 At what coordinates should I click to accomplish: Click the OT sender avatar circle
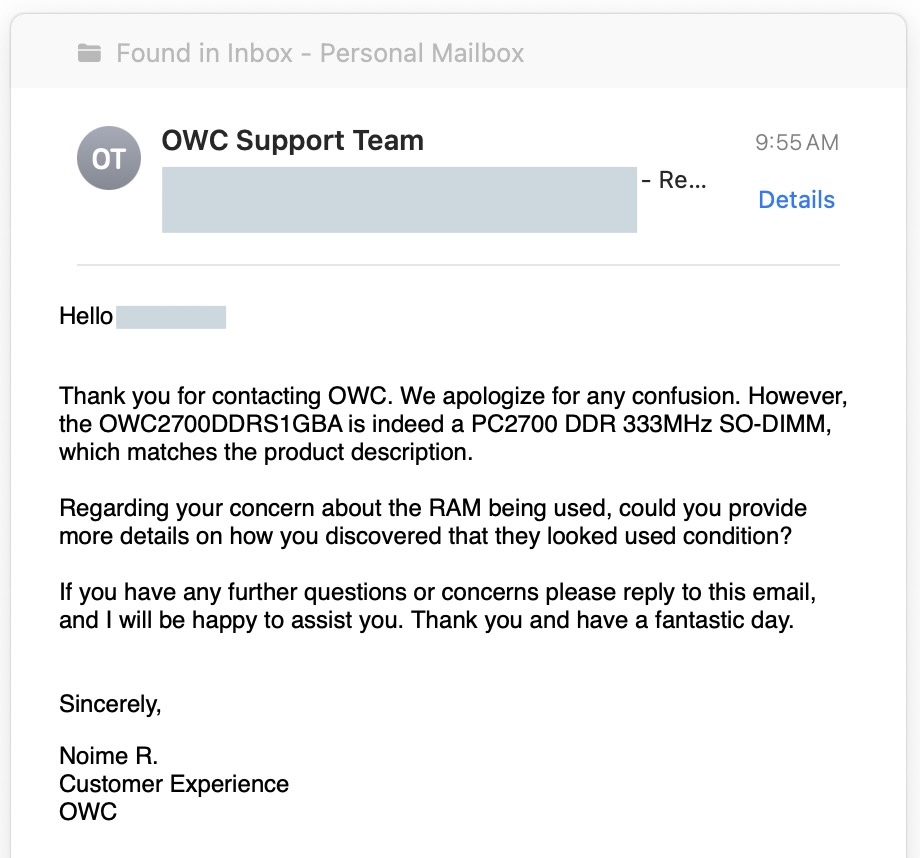[x=109, y=158]
